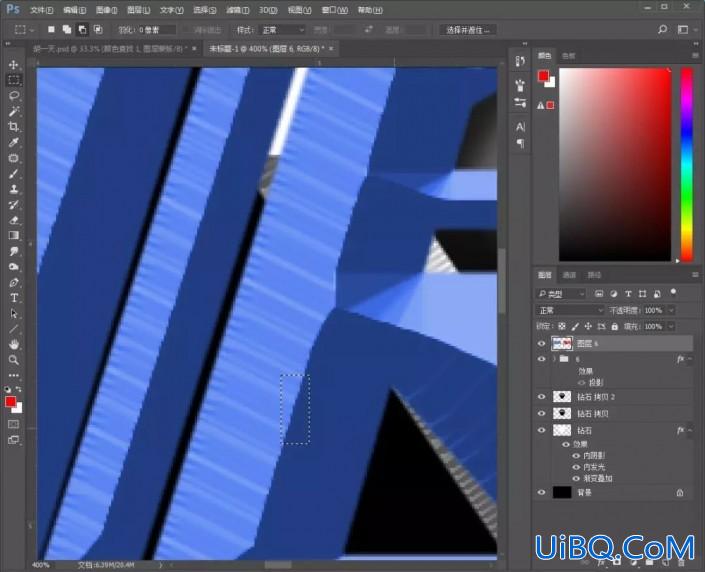Click the Add to selection icon

67,30
